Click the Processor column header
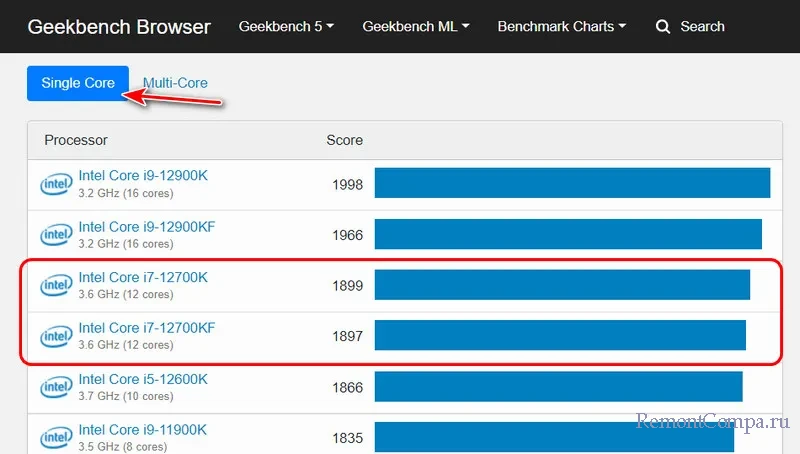 [76, 140]
